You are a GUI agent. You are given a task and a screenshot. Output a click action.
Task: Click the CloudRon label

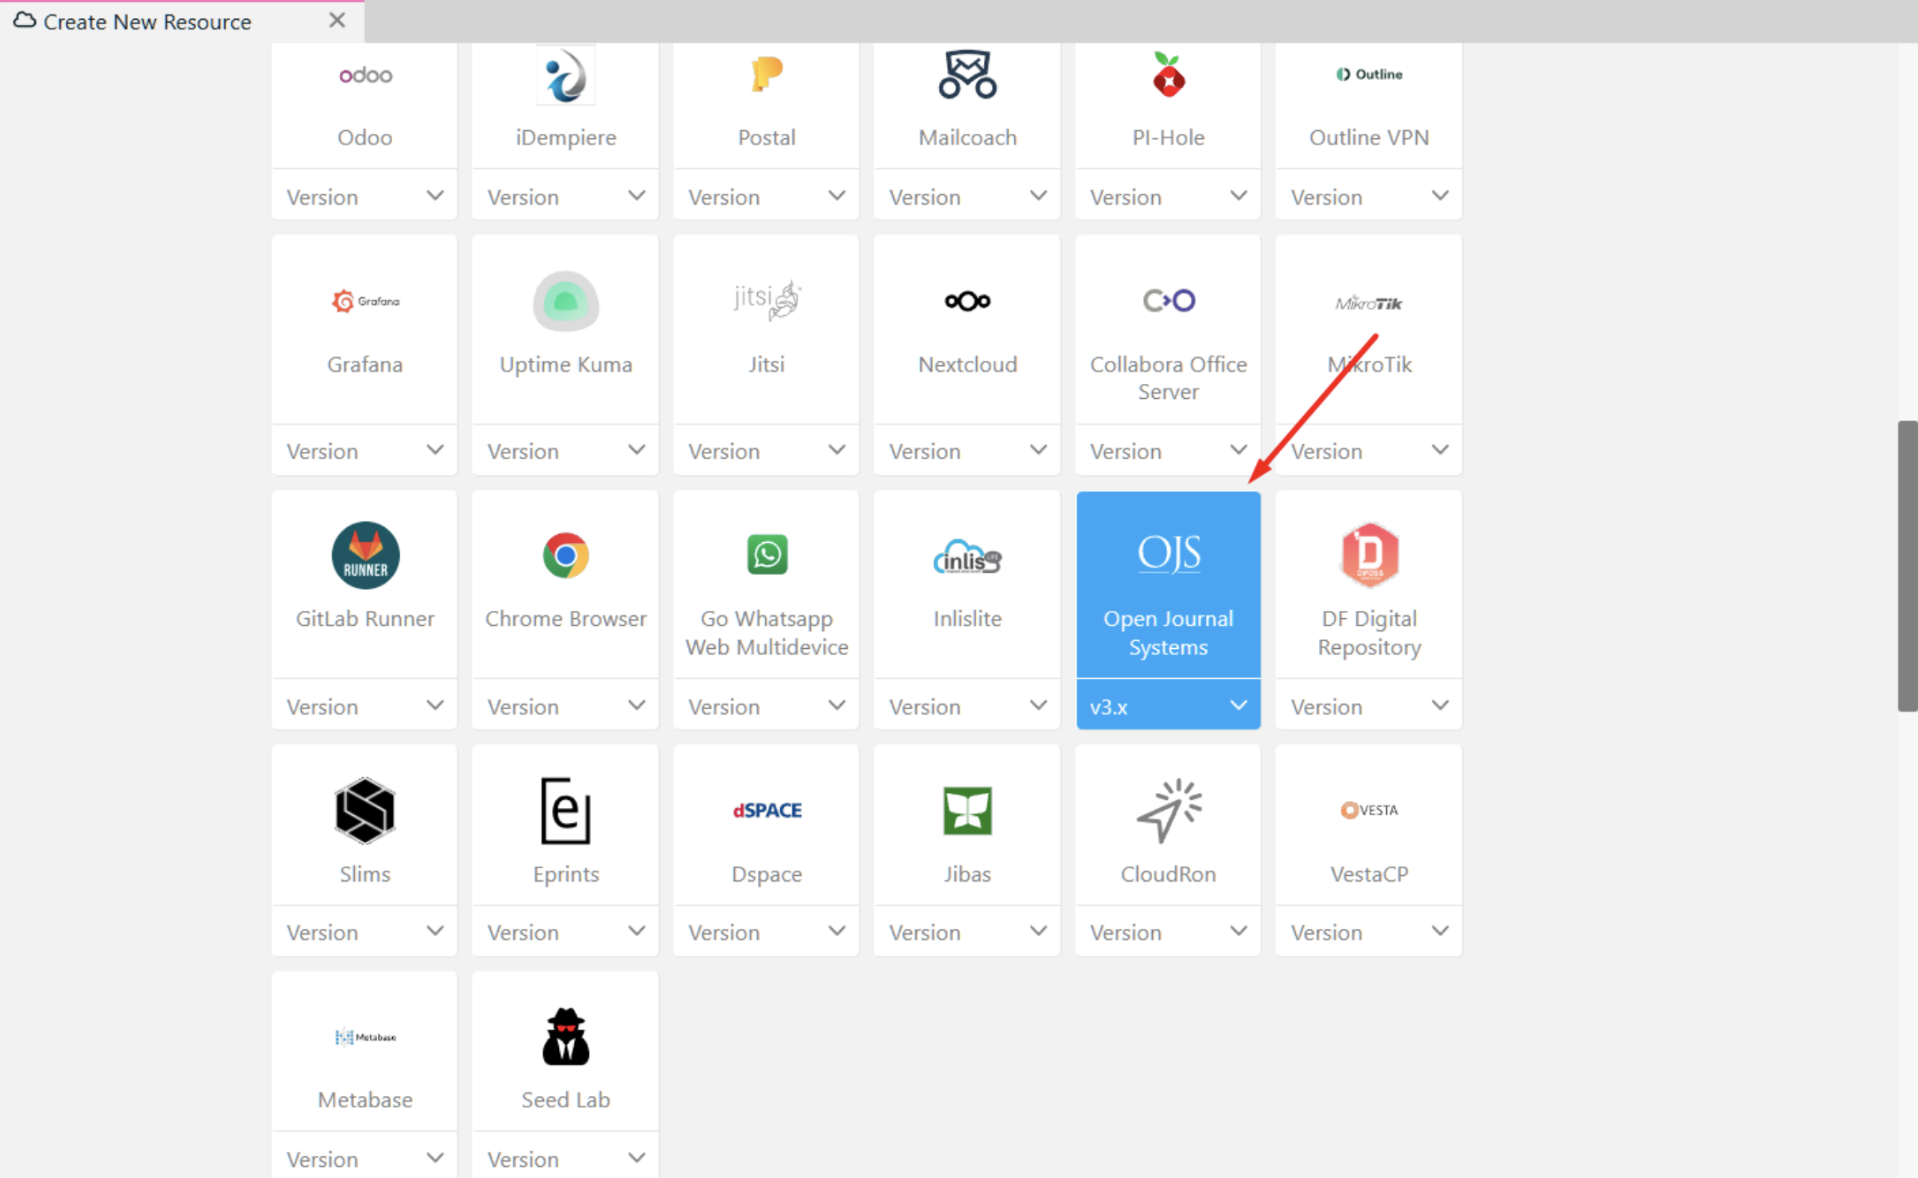[x=1168, y=873]
